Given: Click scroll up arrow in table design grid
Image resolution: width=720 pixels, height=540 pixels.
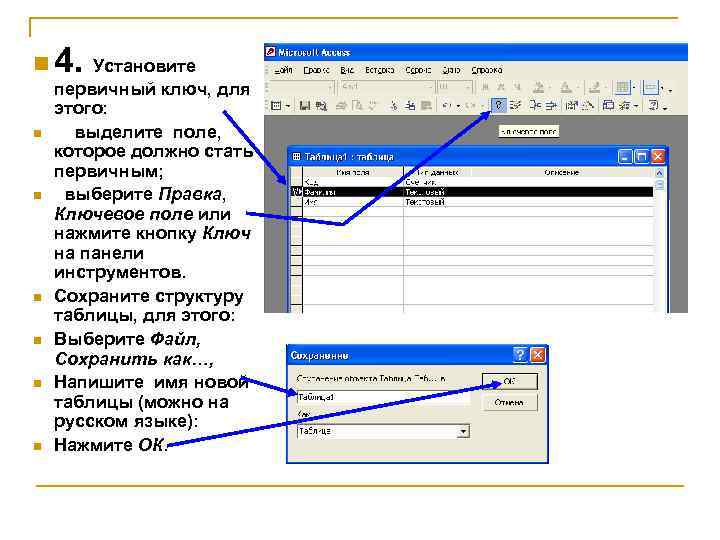Looking at the screenshot, I should tap(659, 173).
